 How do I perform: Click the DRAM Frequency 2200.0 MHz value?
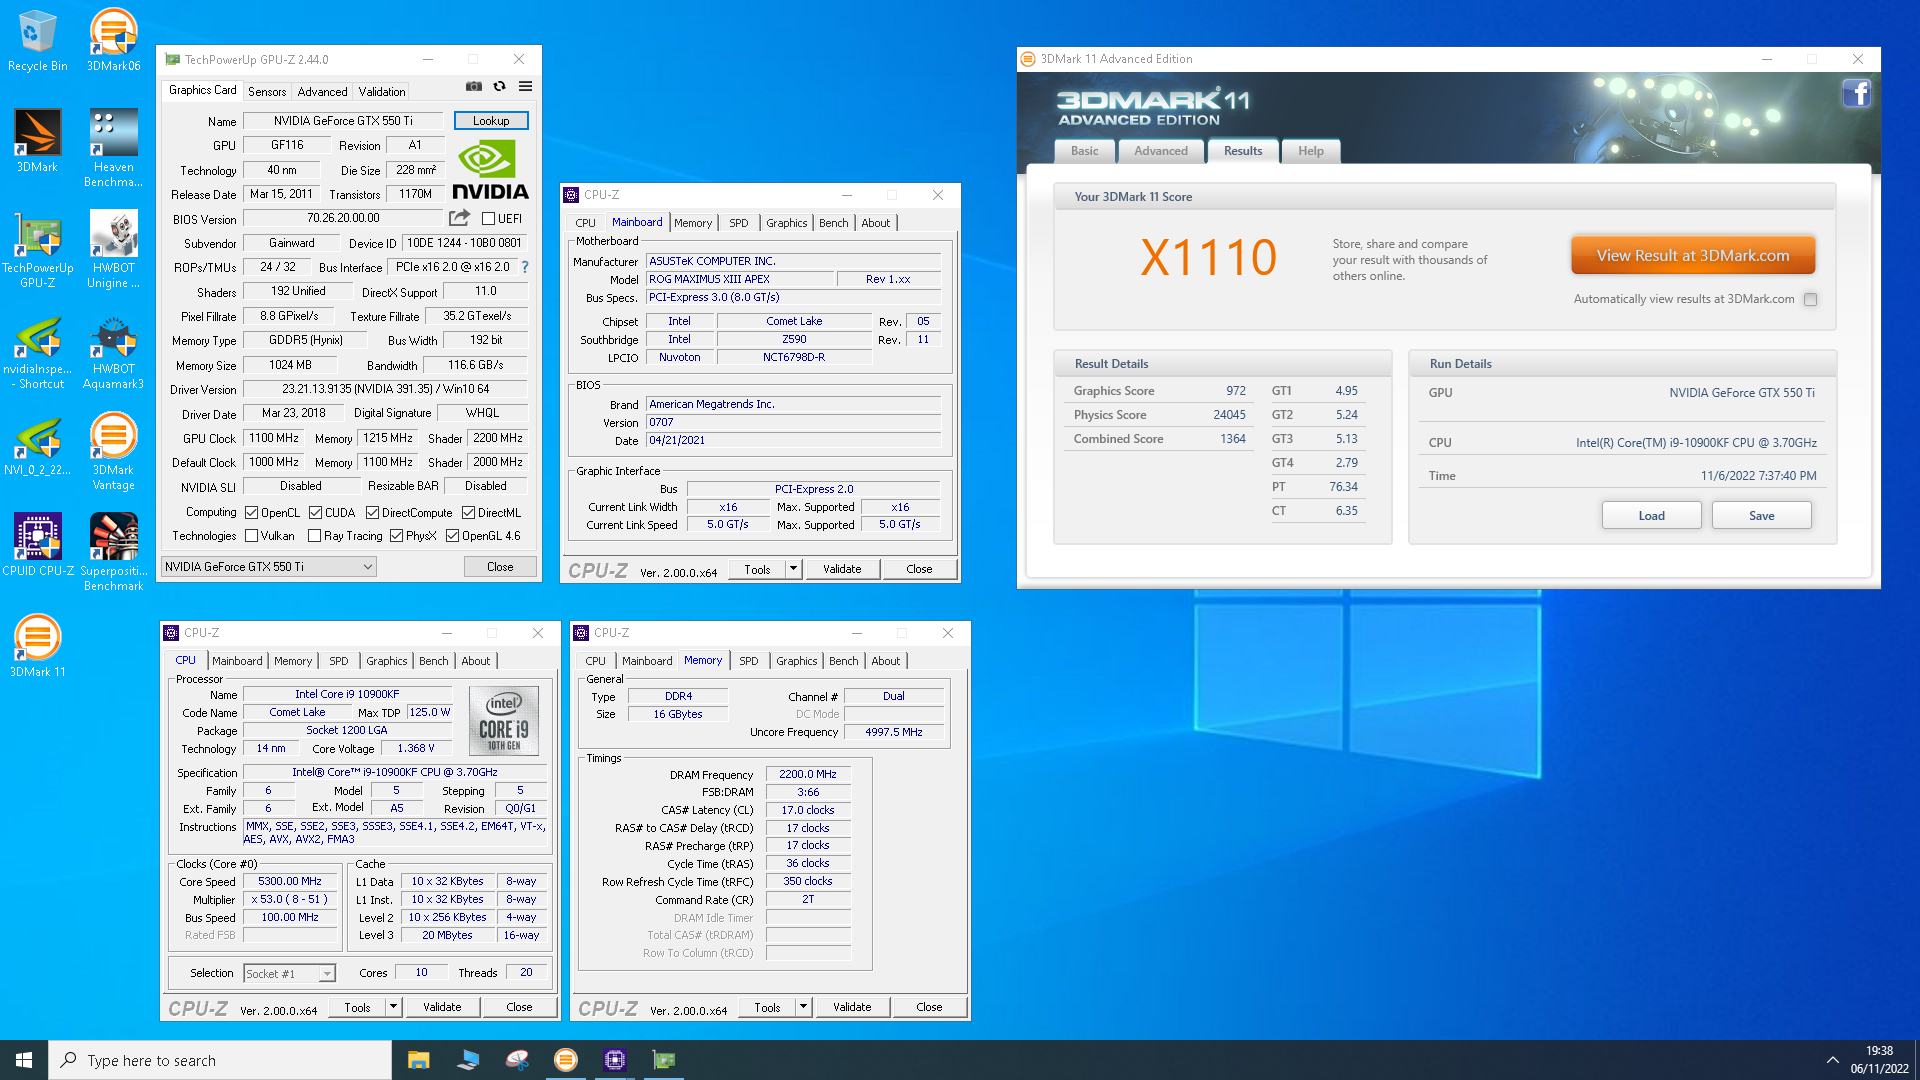(808, 774)
